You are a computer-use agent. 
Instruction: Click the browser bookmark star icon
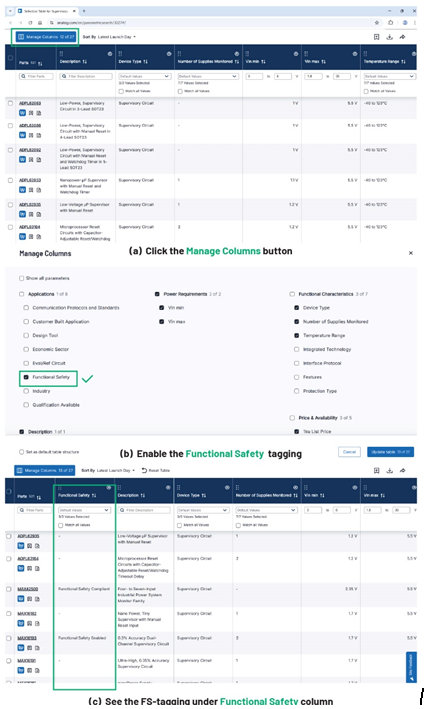tap(377, 22)
